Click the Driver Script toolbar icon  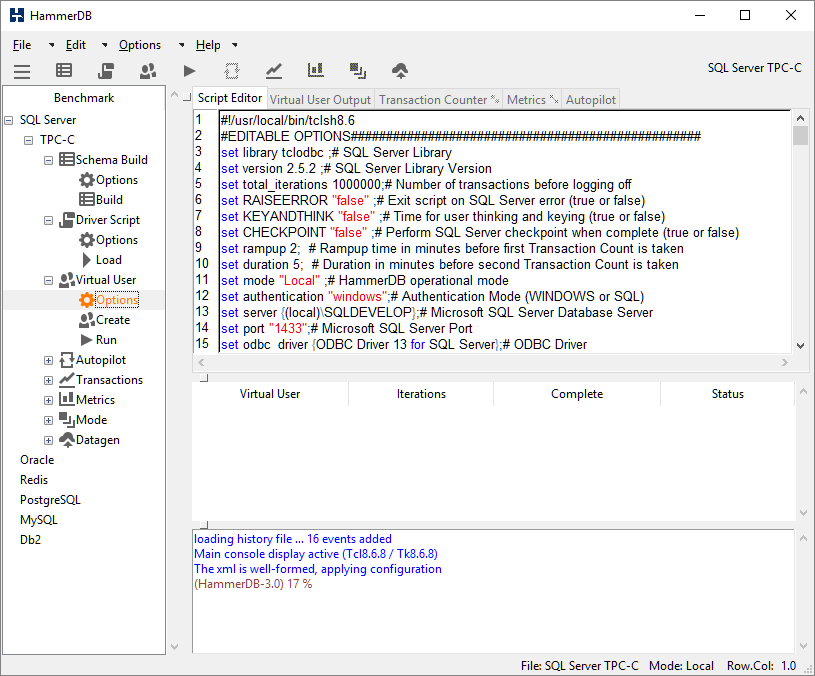(106, 71)
